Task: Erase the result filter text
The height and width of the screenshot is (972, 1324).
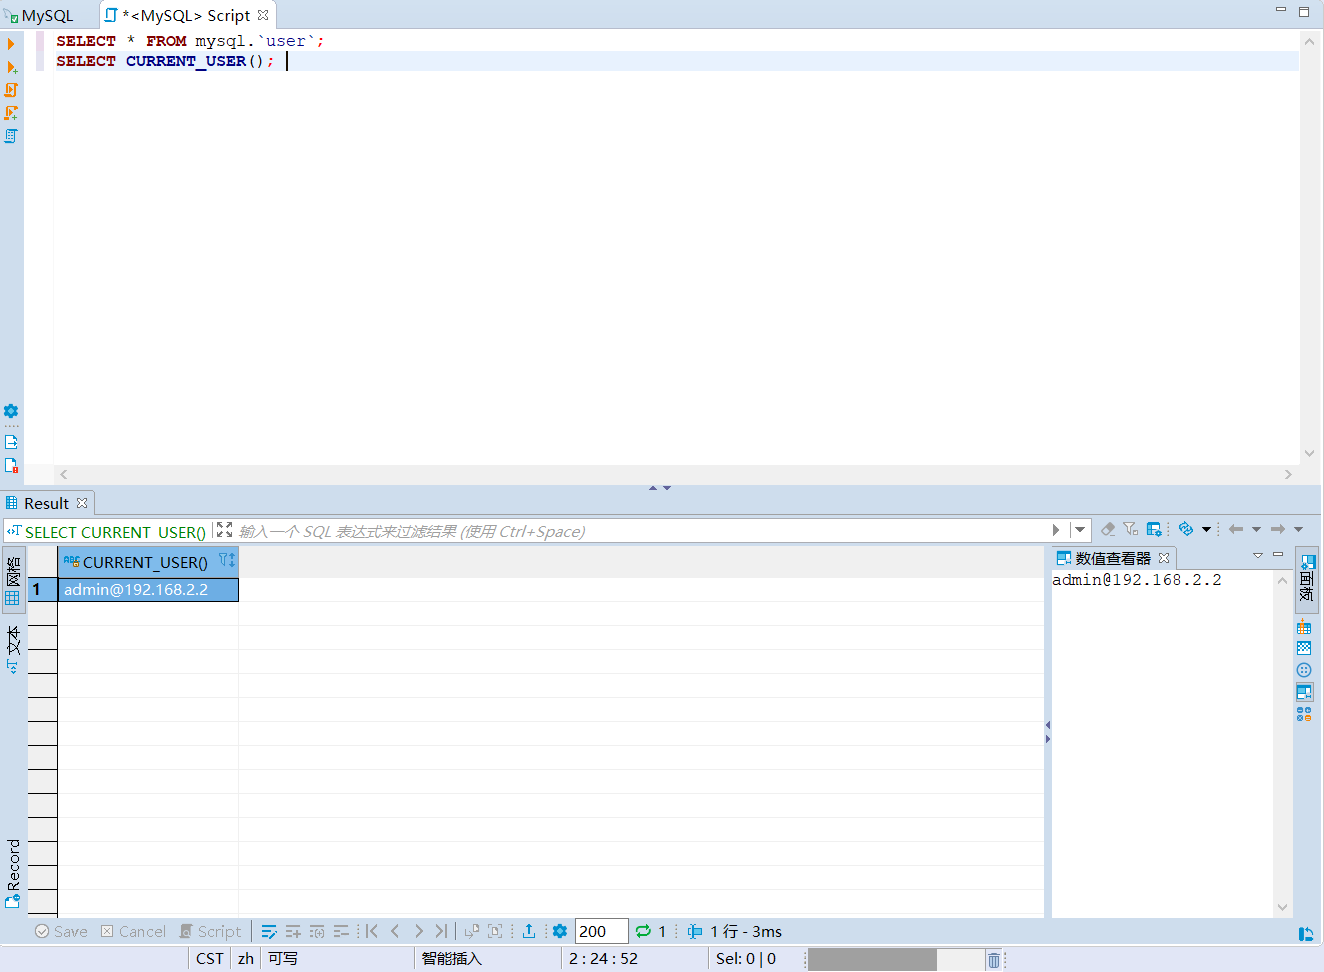Action: click(1109, 529)
